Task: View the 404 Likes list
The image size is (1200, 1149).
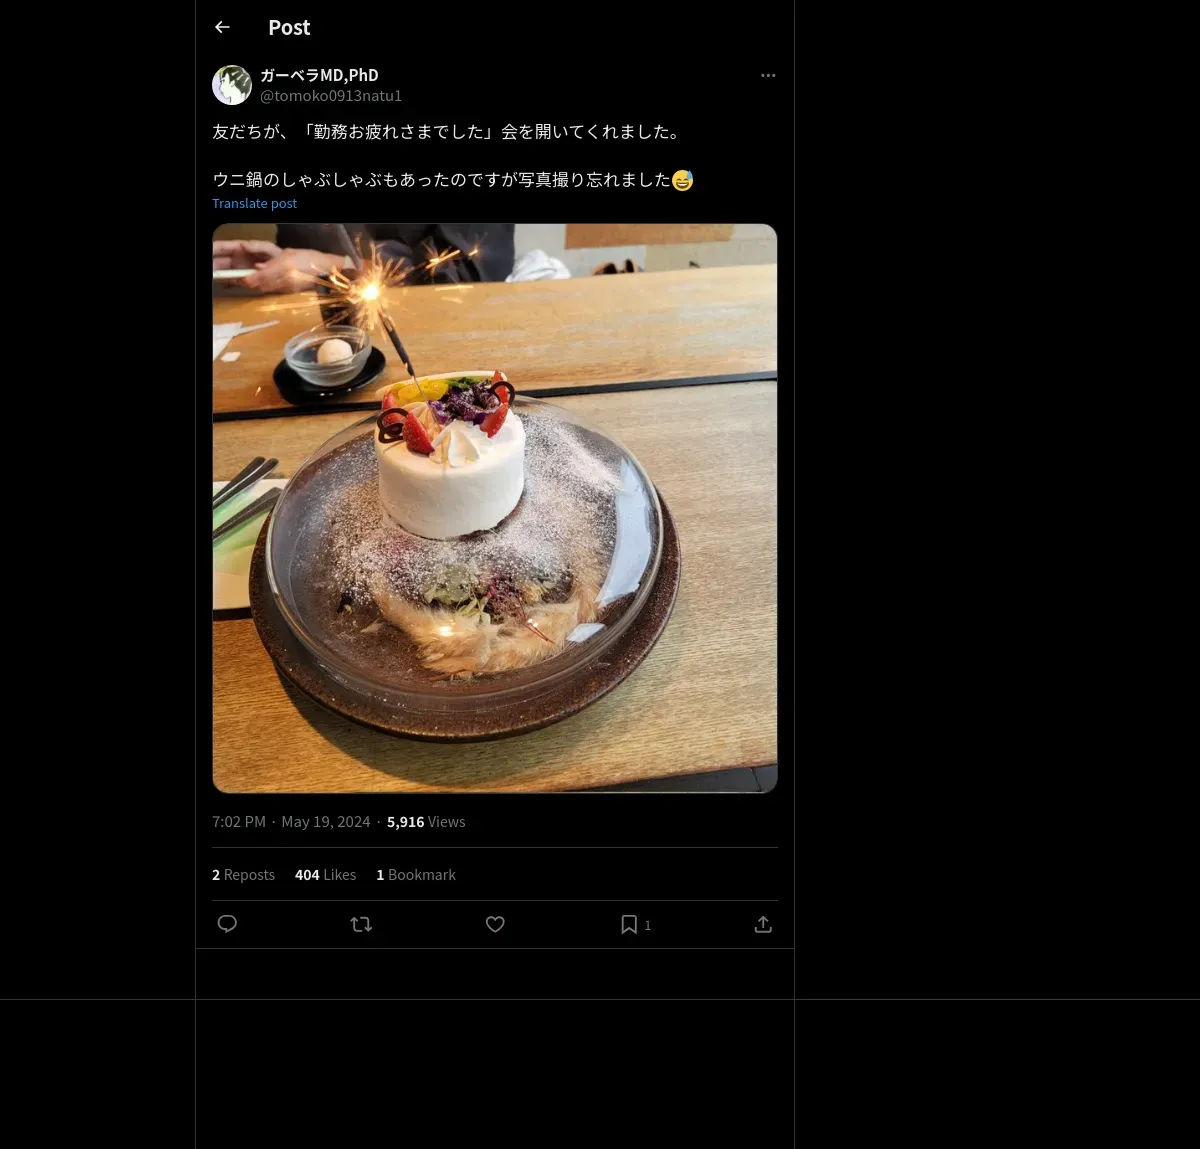Action: click(325, 874)
